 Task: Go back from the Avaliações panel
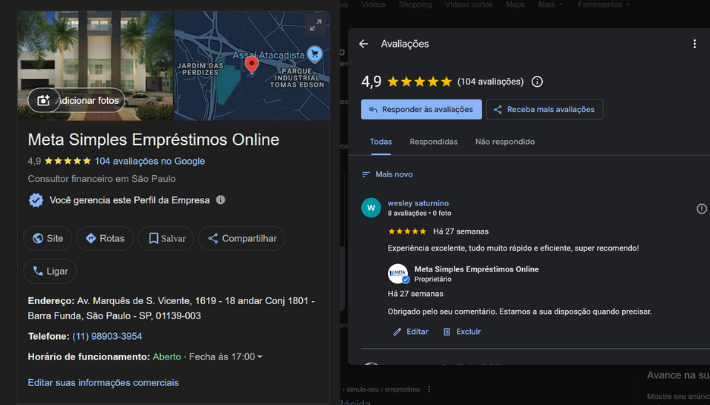coord(364,43)
